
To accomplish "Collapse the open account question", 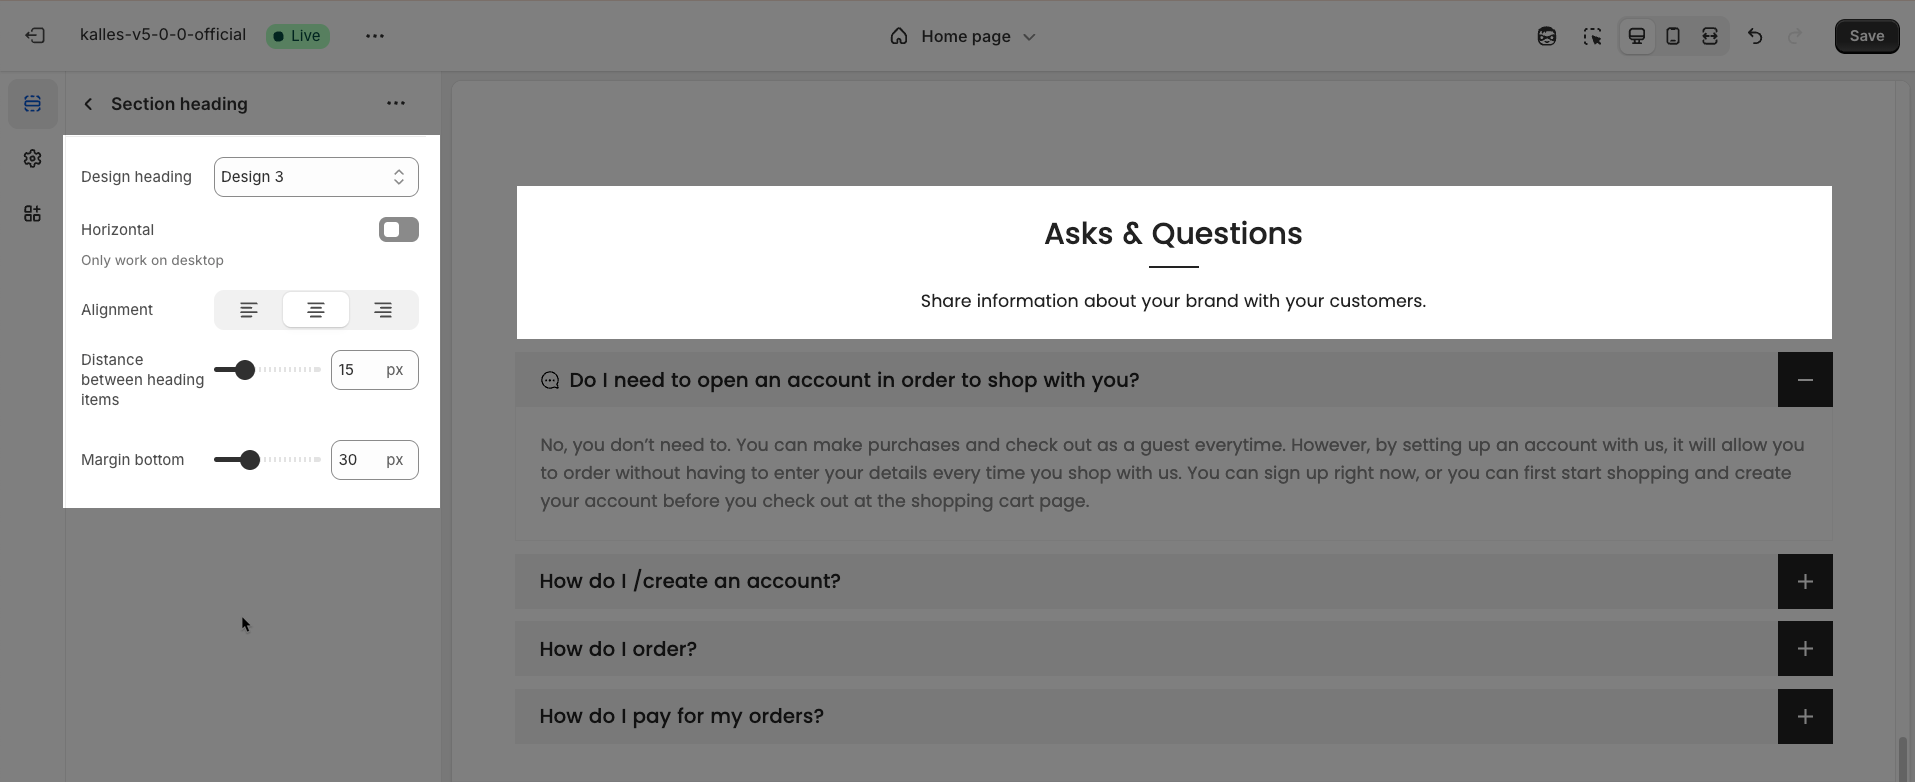I will (1805, 380).
